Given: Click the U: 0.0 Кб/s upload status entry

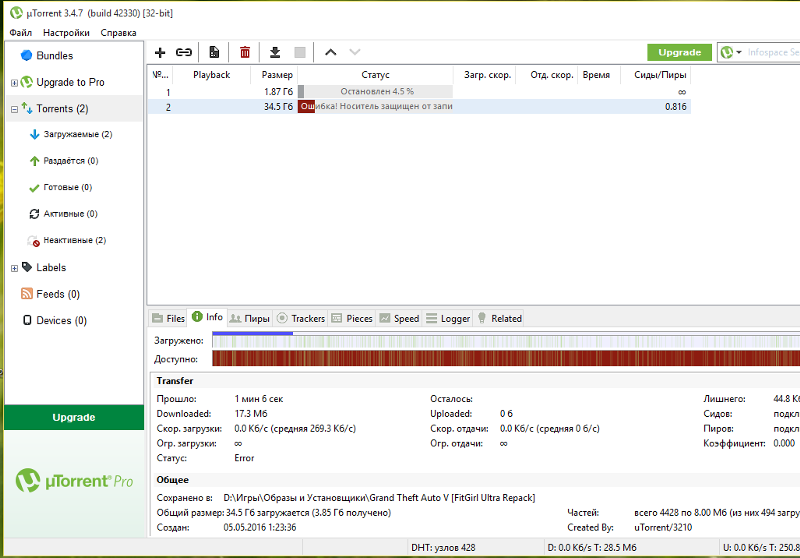Looking at the screenshot, I should 761,548.
